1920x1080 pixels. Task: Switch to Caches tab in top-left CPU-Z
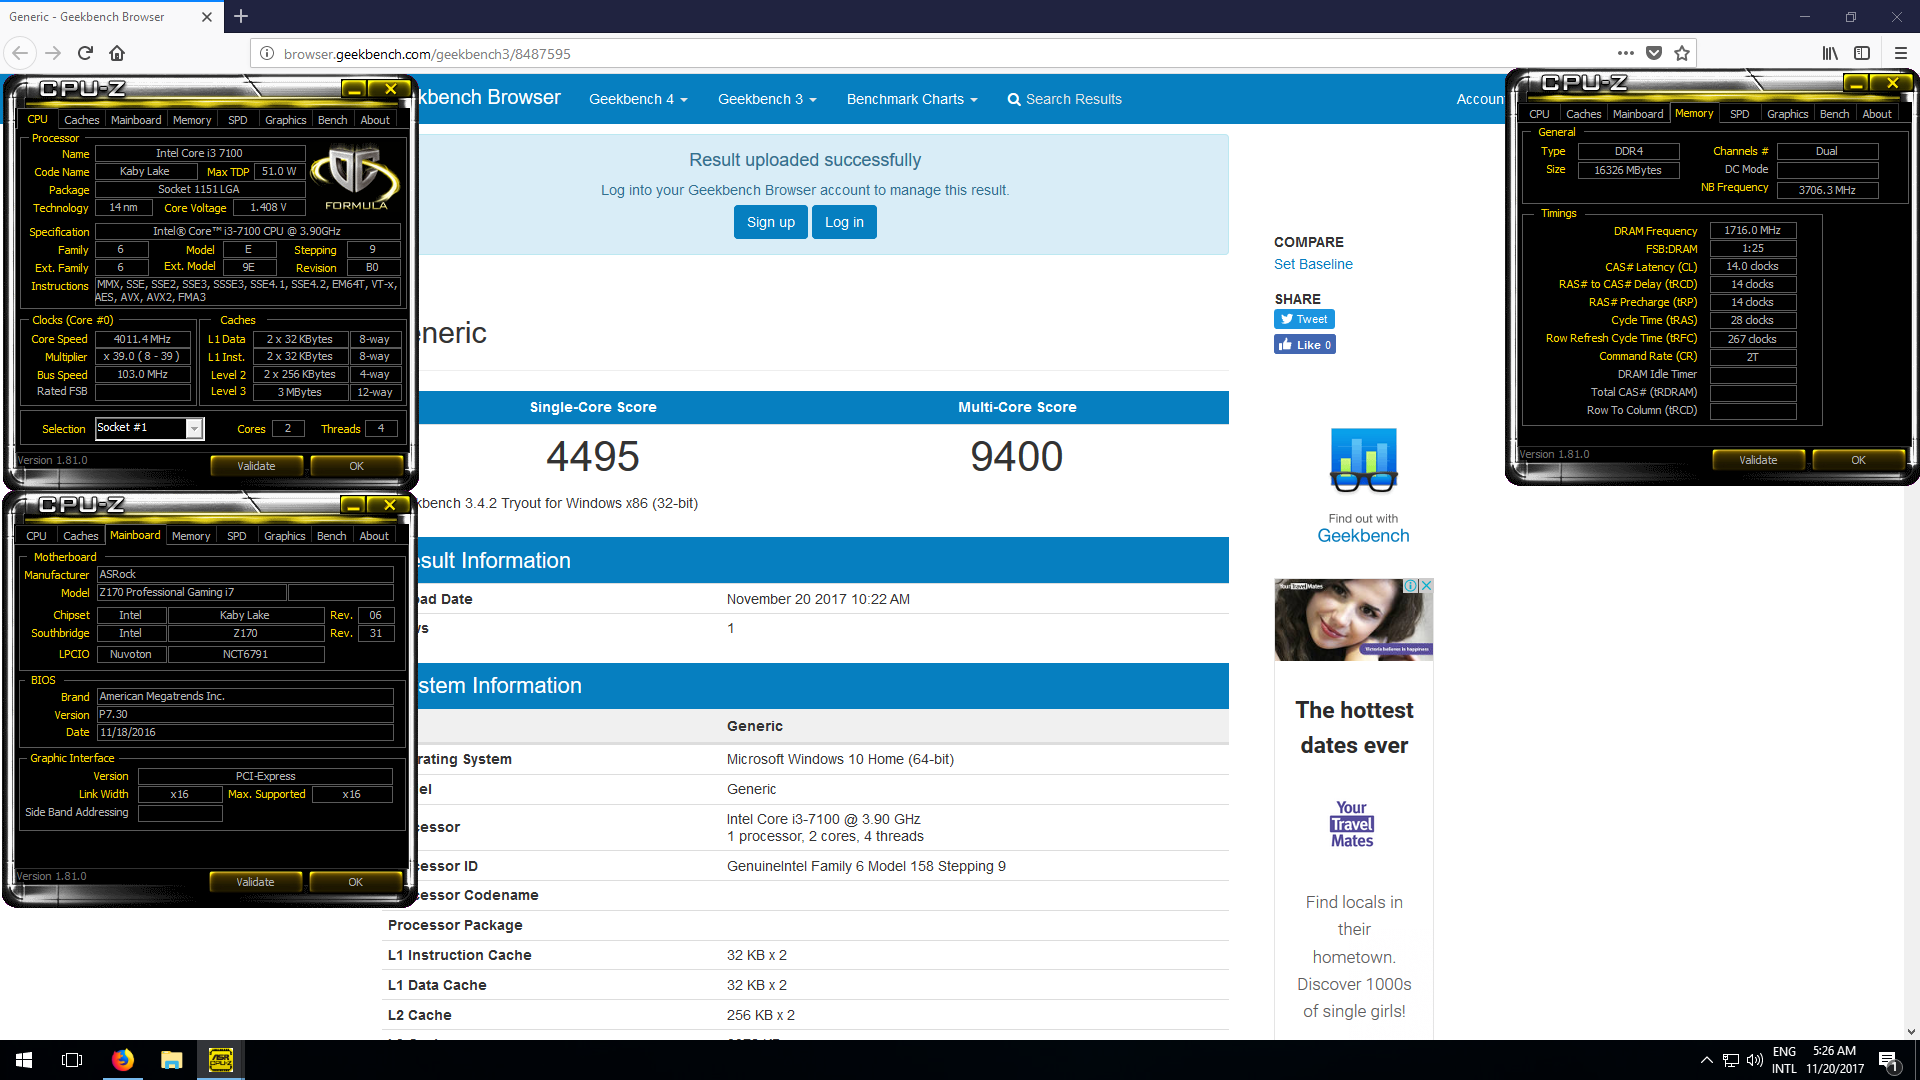[x=82, y=120]
